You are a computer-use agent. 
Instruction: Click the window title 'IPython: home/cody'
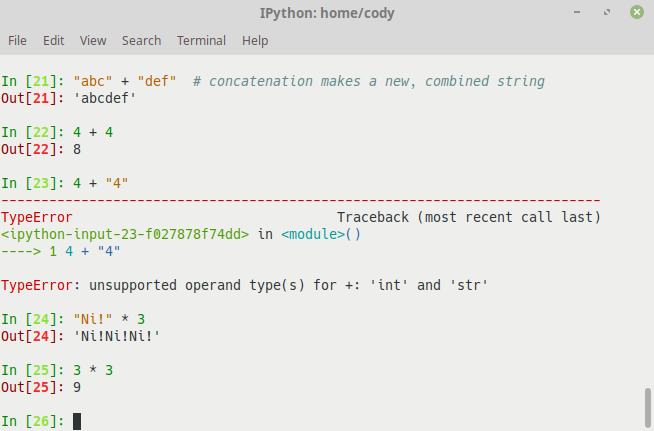pos(326,12)
